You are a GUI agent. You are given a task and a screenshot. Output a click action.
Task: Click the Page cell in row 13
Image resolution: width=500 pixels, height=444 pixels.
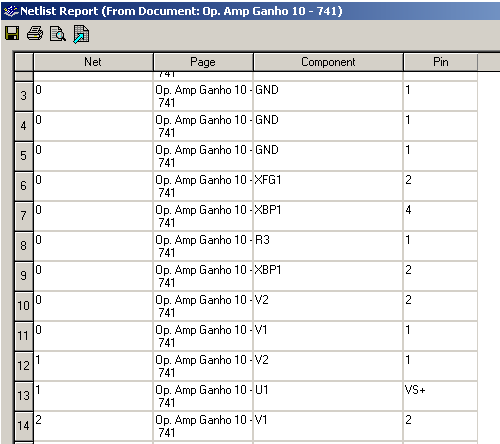pos(203,396)
